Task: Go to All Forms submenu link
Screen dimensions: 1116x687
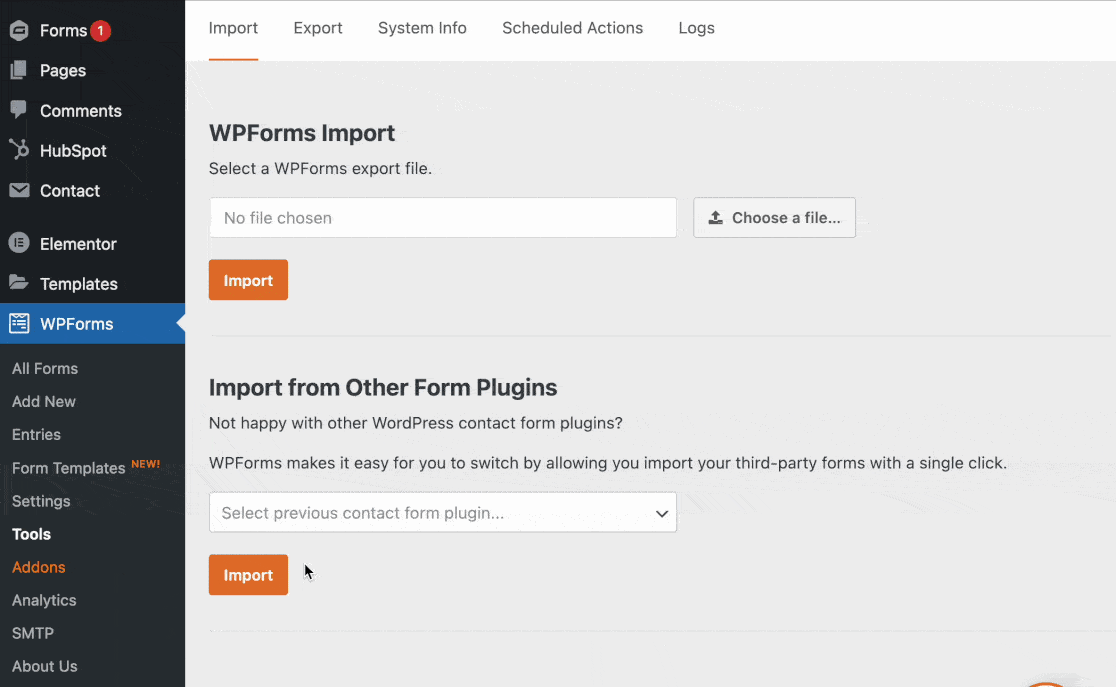Action: (x=45, y=368)
